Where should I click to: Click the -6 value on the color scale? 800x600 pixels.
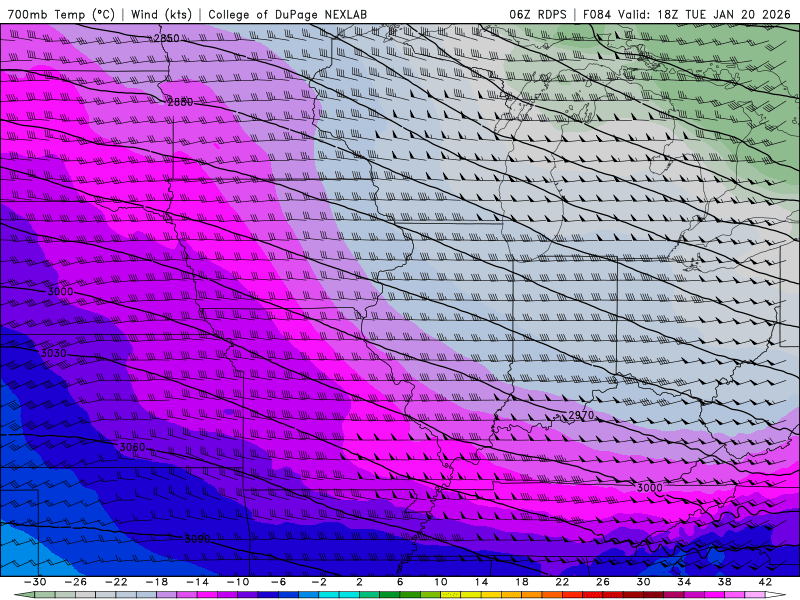pos(279,582)
